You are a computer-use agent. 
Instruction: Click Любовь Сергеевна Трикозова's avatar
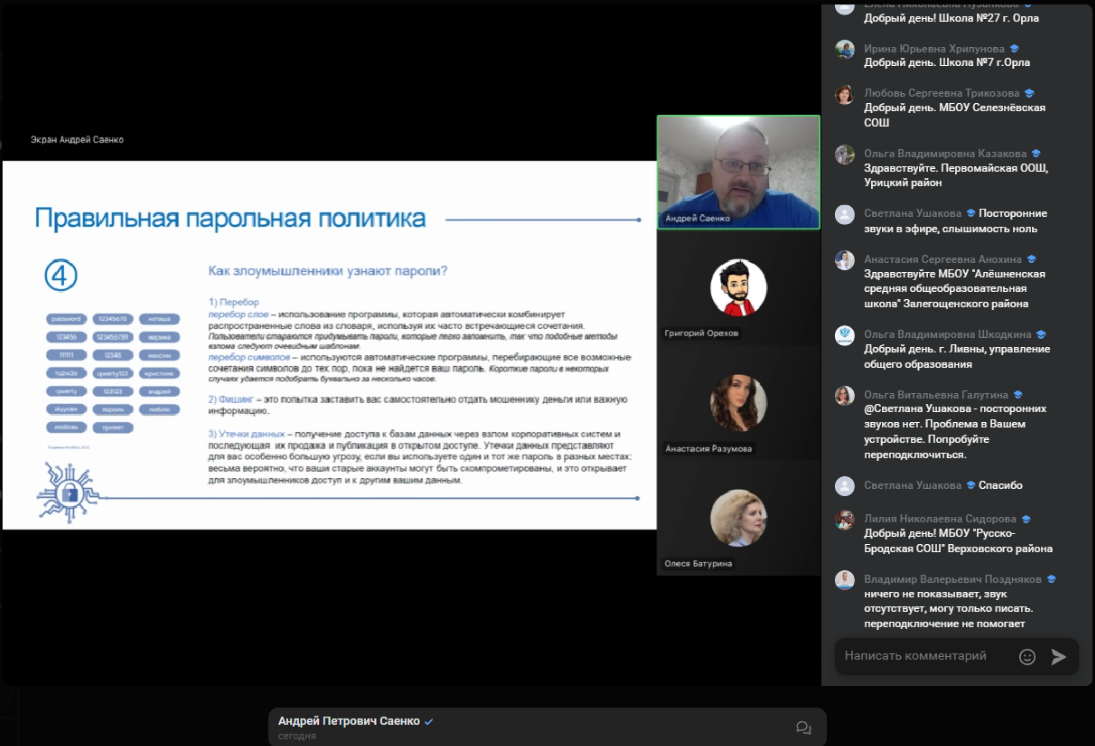coord(845,94)
